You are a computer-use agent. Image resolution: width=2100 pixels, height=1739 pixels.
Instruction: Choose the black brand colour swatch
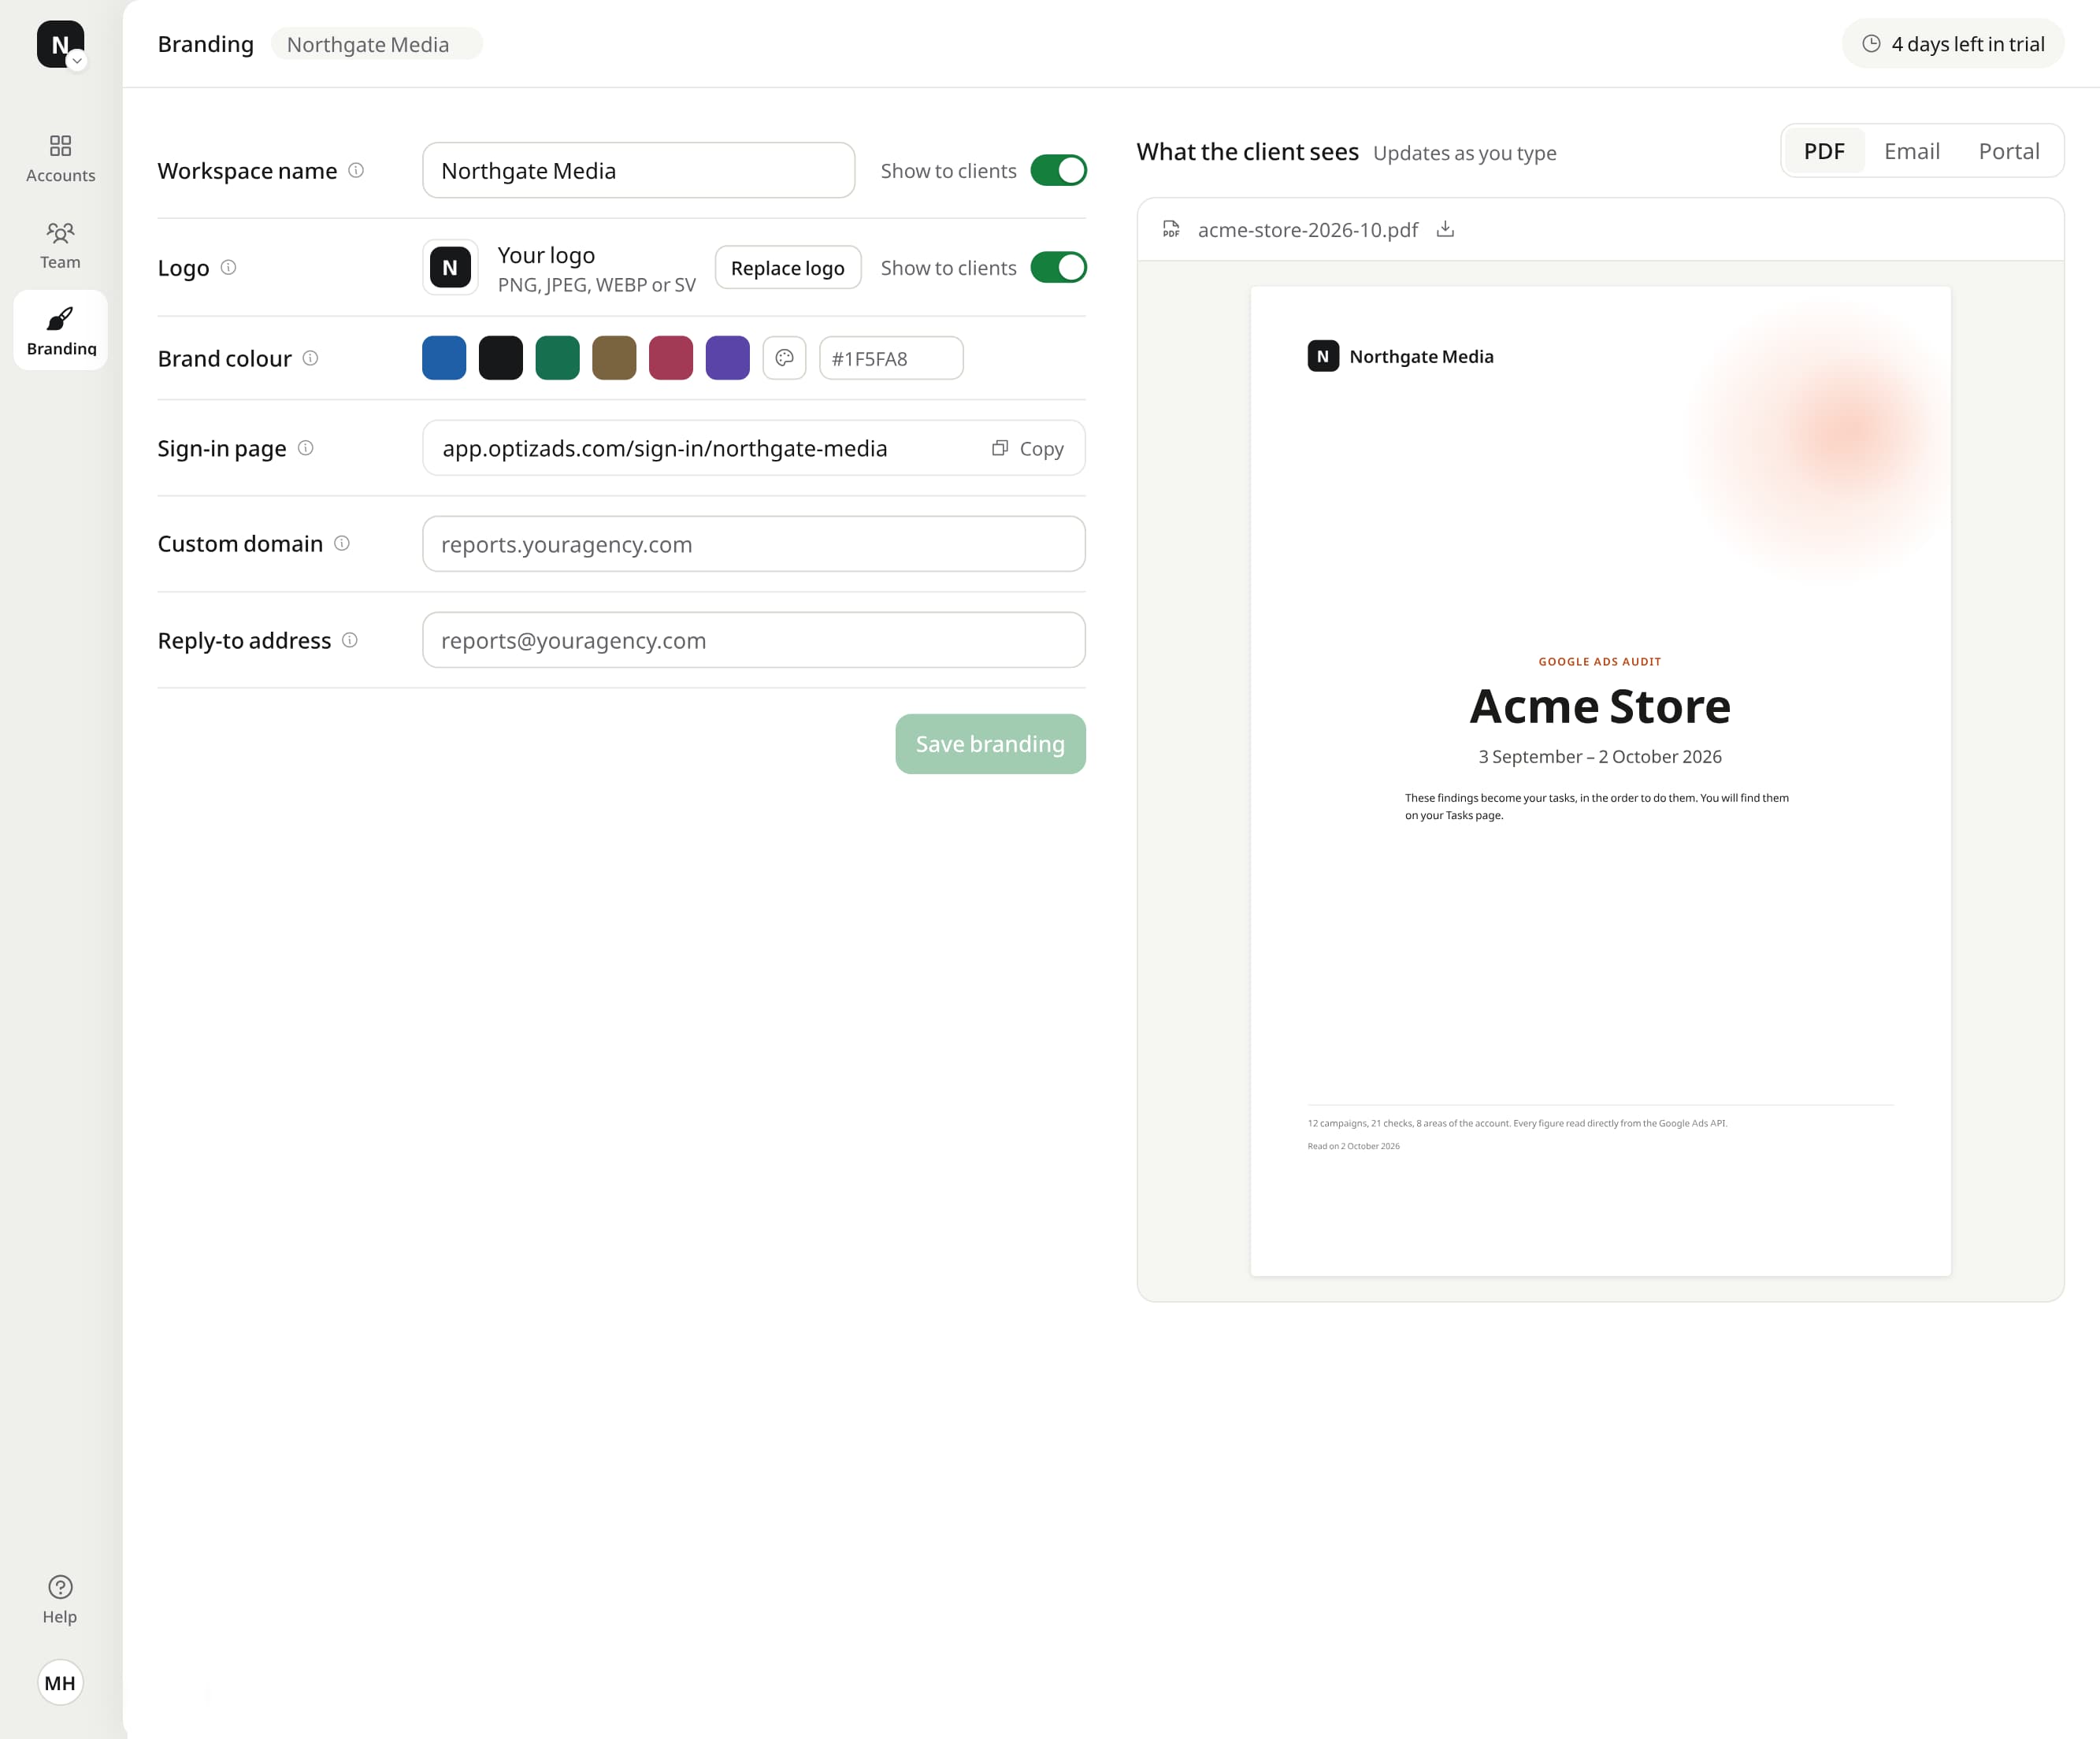click(501, 358)
